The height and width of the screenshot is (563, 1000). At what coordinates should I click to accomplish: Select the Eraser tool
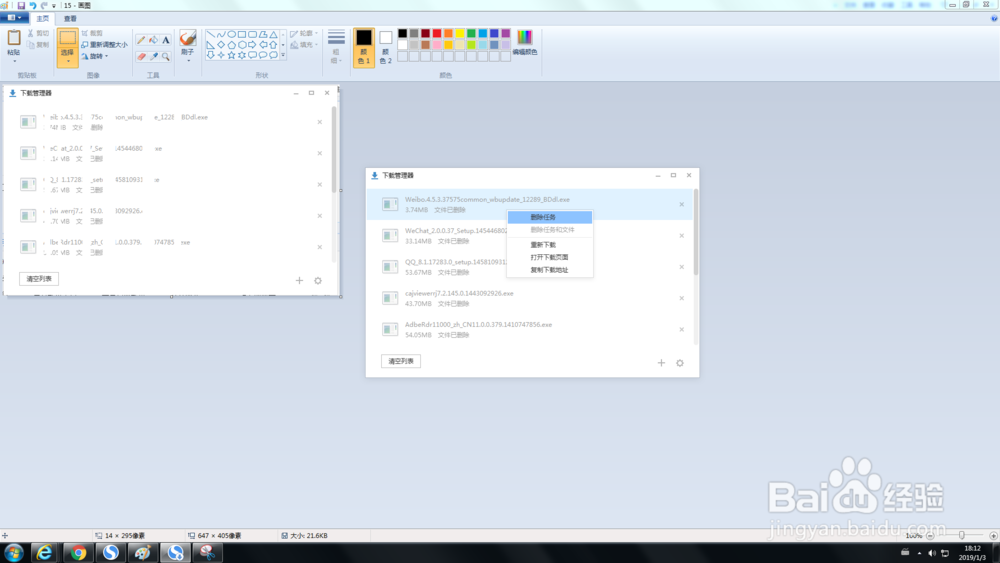click(x=141, y=56)
